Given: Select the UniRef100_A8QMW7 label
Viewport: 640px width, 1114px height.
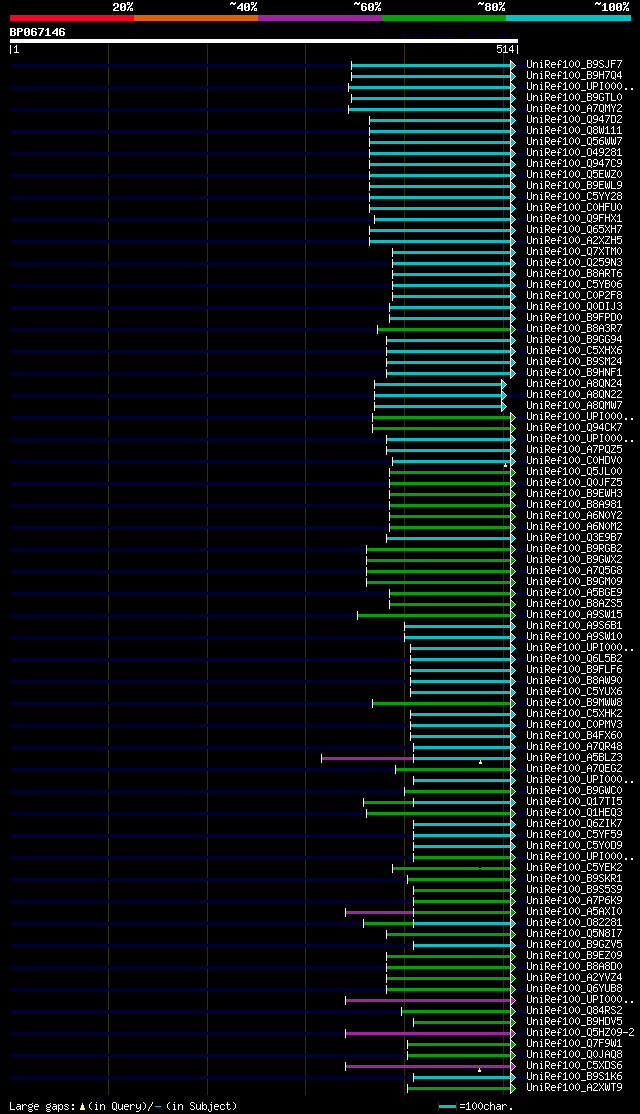Looking at the screenshot, I should click(575, 406).
